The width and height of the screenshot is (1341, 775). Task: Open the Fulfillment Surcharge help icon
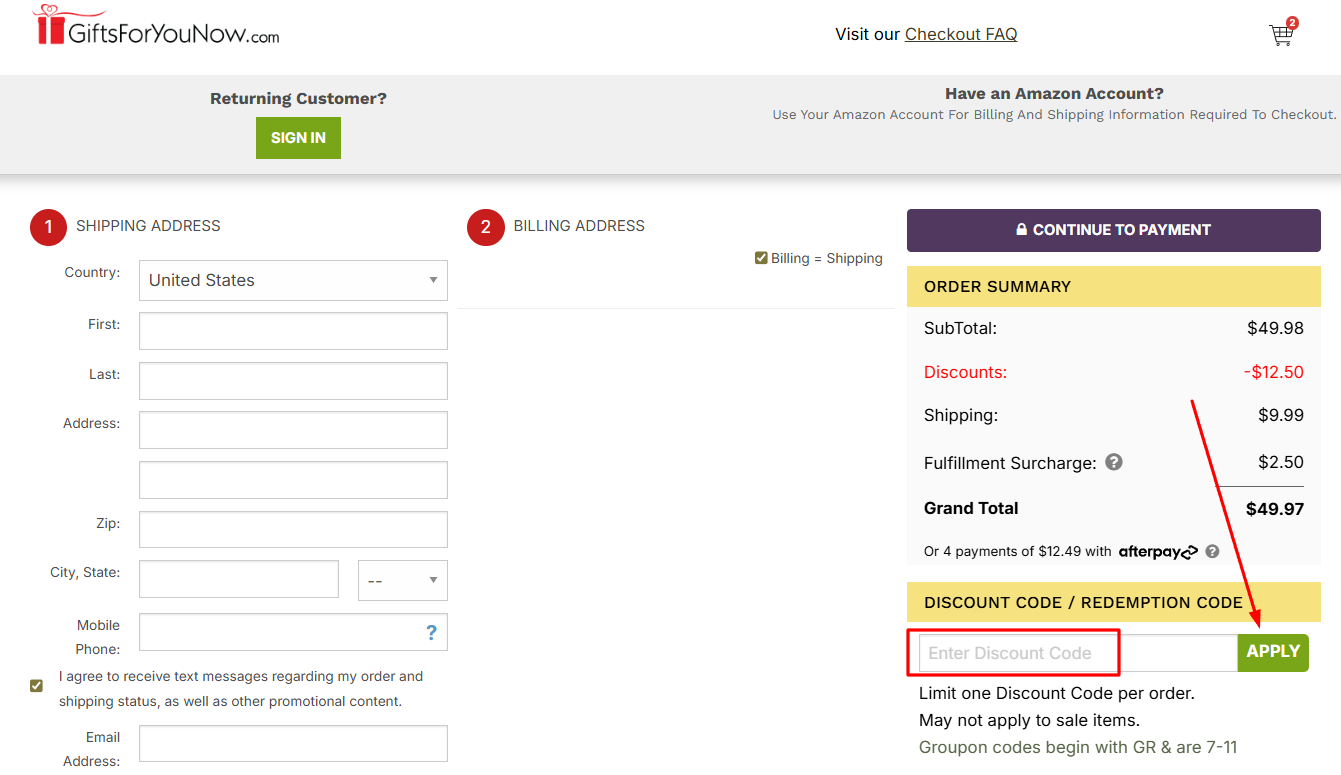[1114, 462]
